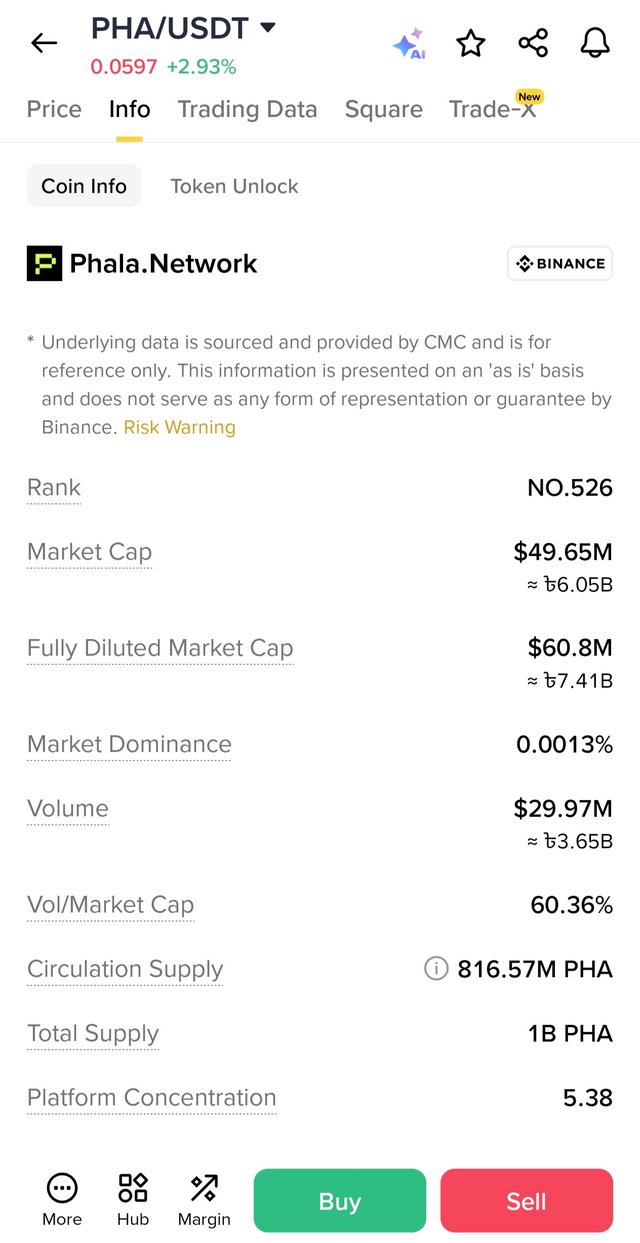Screen dimensions: 640x1243
Task: Select the Coin Info toggle
Action: click(84, 186)
